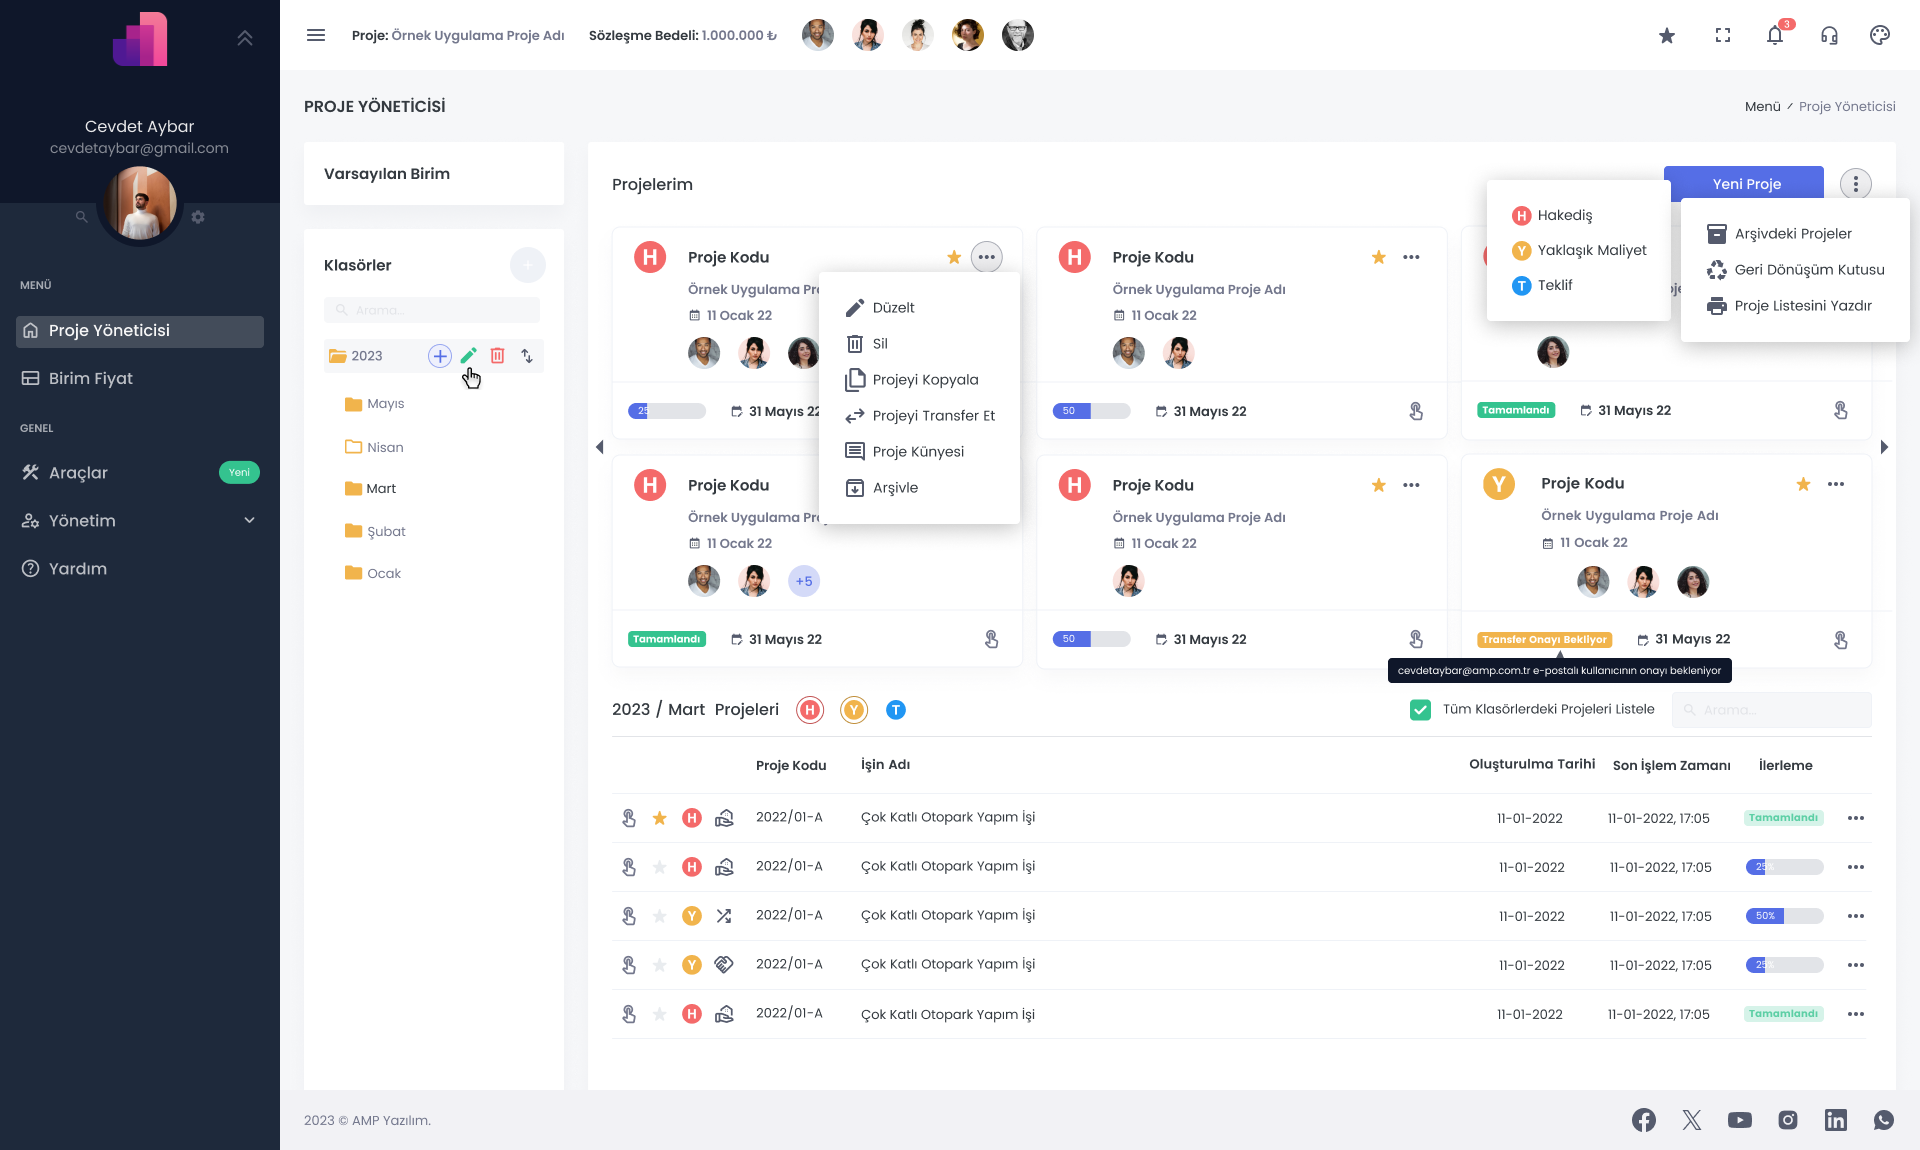Open hamburger menu in top bar
Screen dimensions: 1920x1150
pos(316,35)
